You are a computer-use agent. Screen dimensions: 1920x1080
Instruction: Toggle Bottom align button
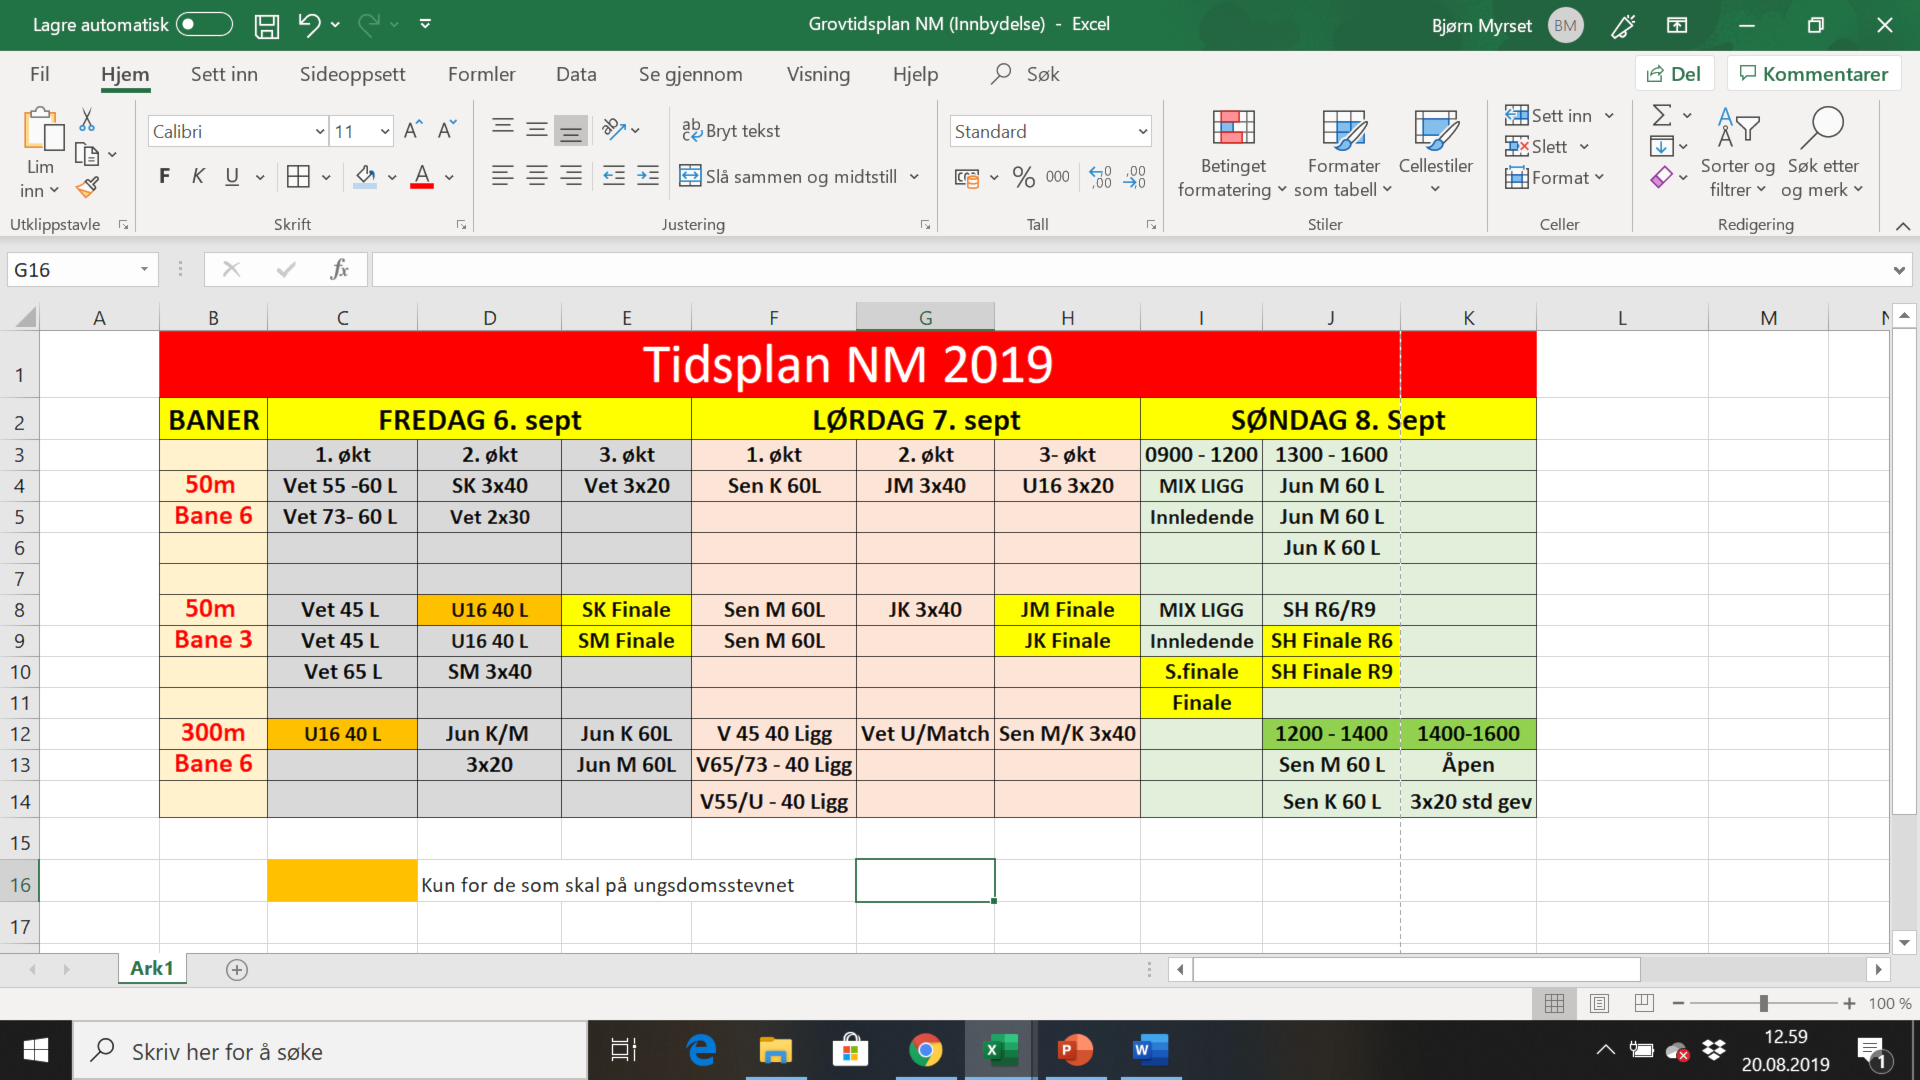pyautogui.click(x=571, y=130)
